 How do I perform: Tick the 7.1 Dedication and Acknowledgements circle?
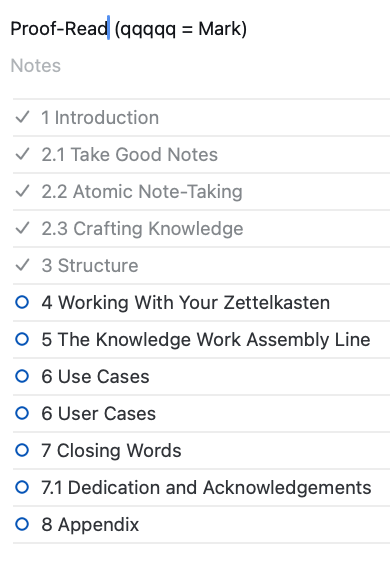pyautogui.click(x=22, y=487)
